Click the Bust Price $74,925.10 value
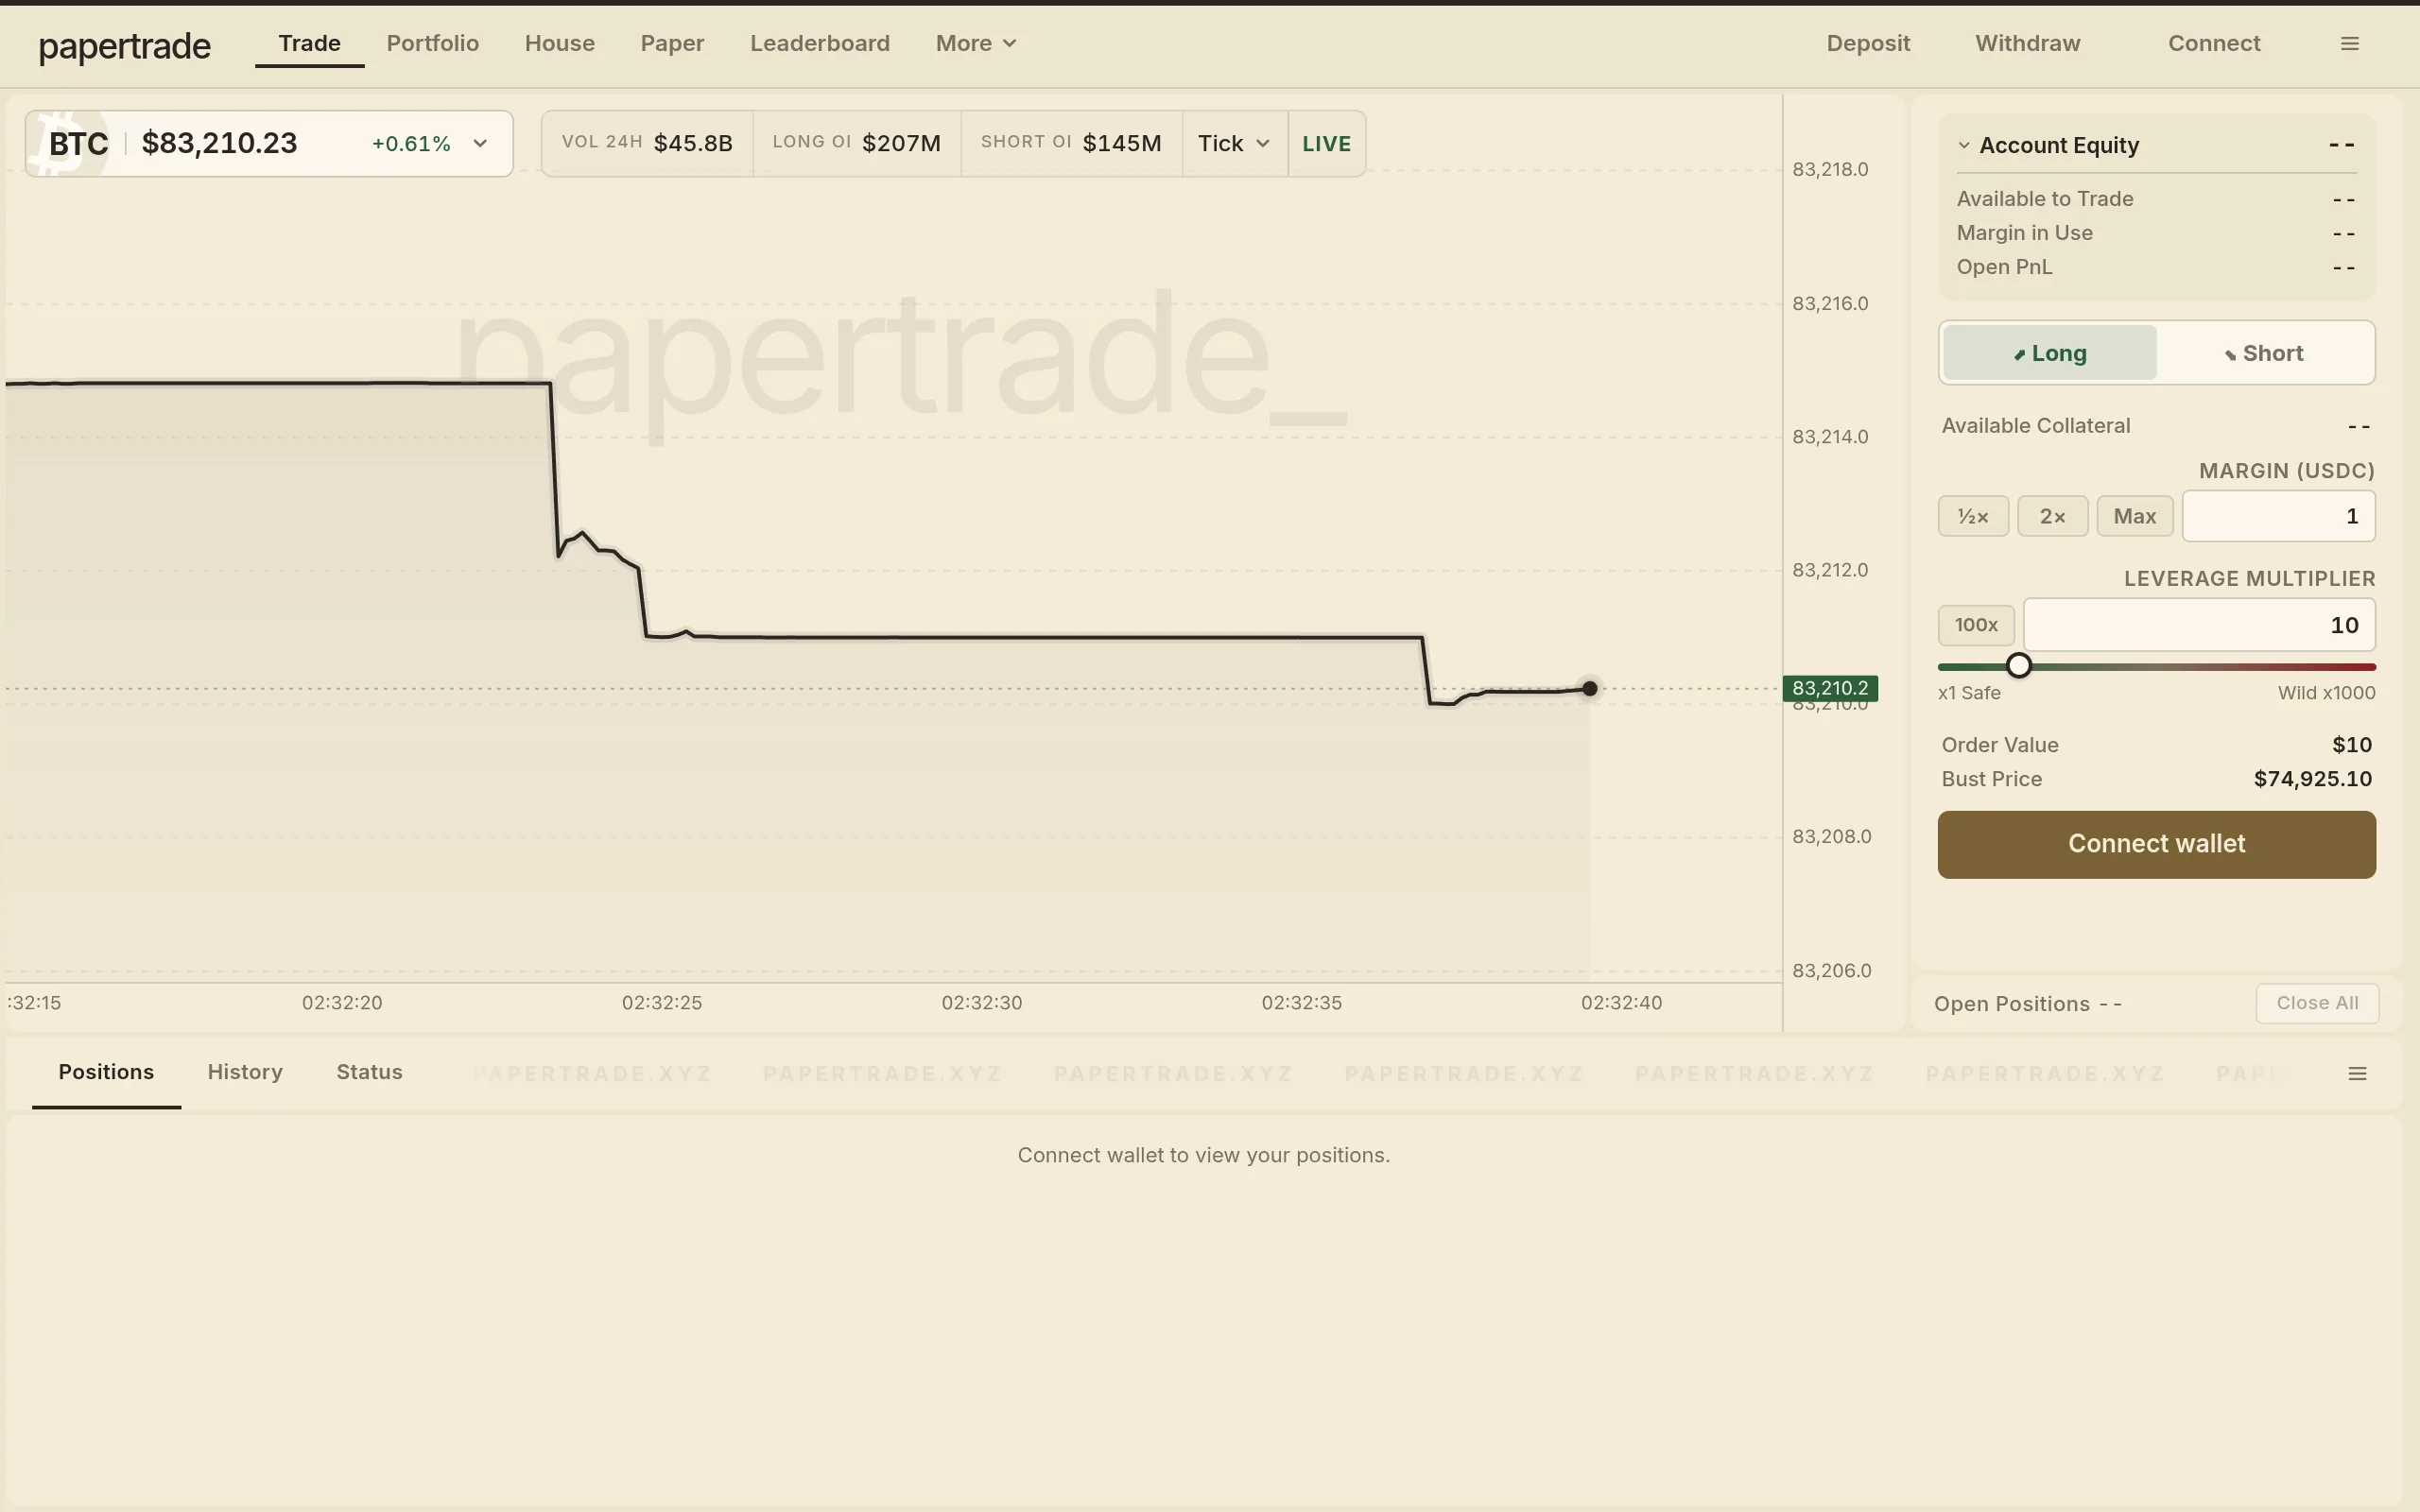Image resolution: width=2420 pixels, height=1512 pixels. 2312,779
